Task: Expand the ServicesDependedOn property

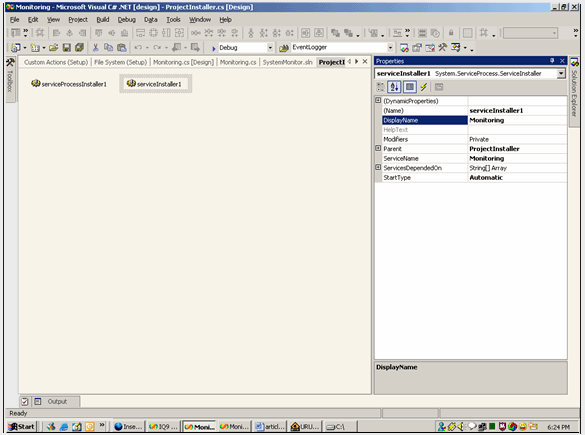Action: pos(378,168)
